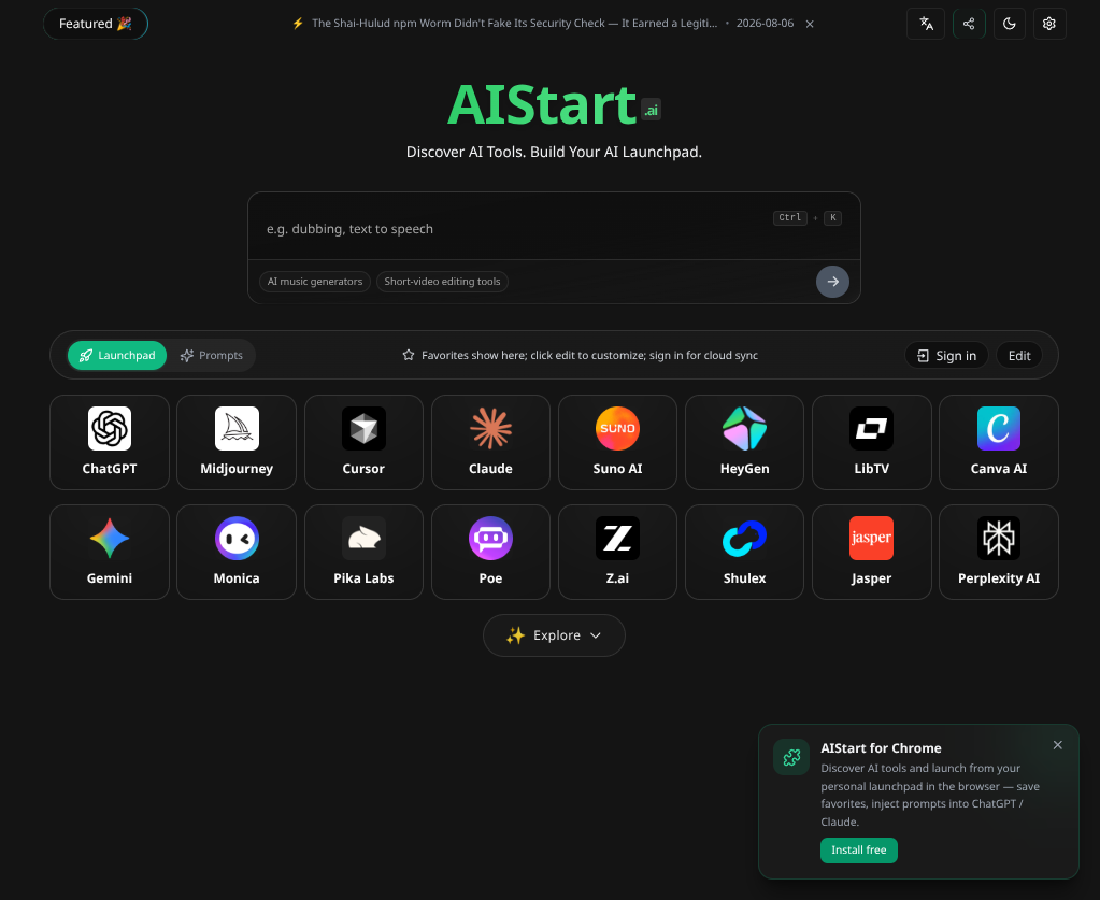
Task: Open the Claude tile
Action: coord(490,442)
